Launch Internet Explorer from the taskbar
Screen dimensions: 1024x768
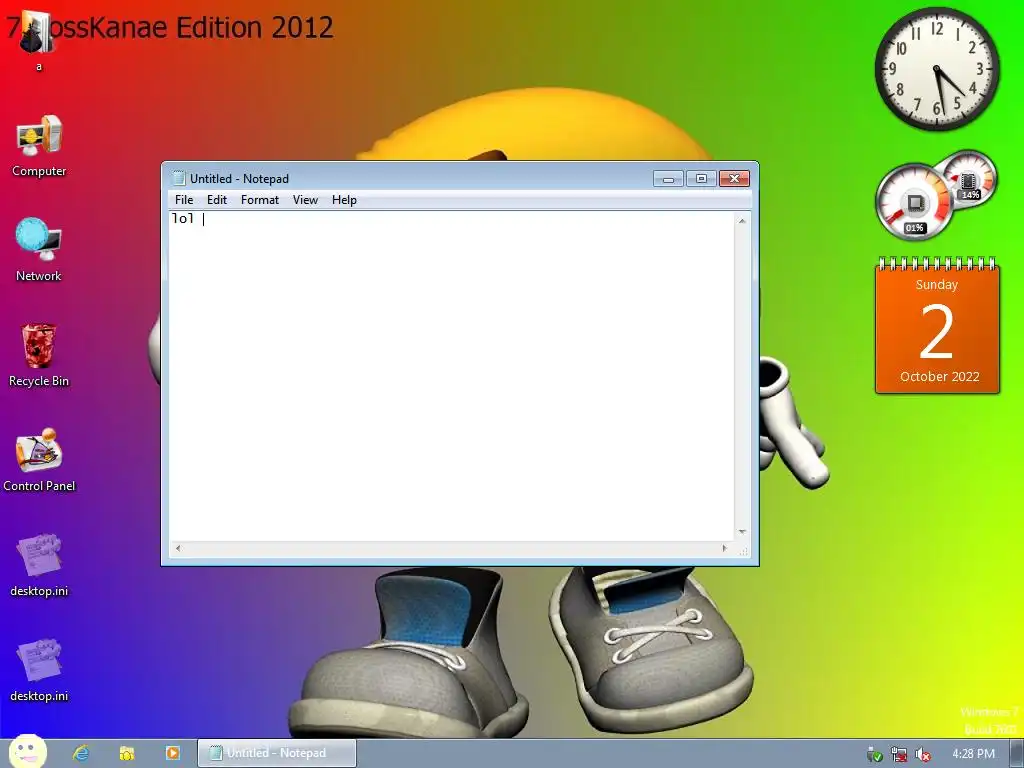click(x=81, y=753)
